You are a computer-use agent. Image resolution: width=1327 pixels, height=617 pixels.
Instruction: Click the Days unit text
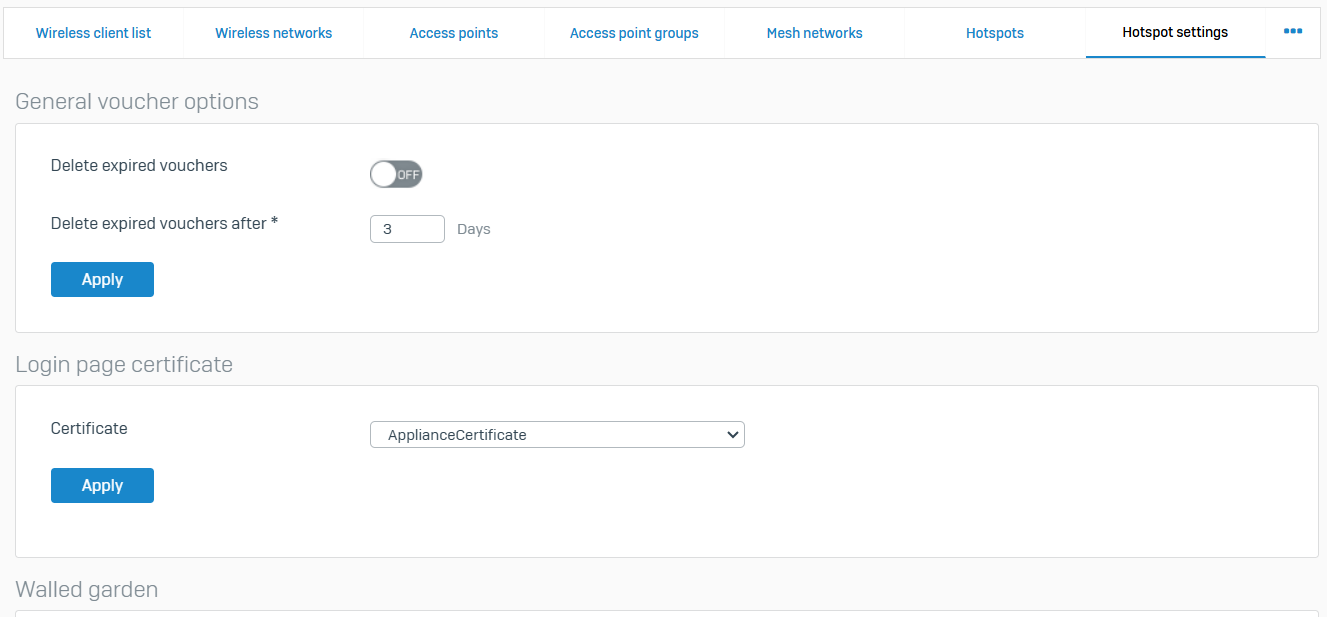pyautogui.click(x=473, y=229)
